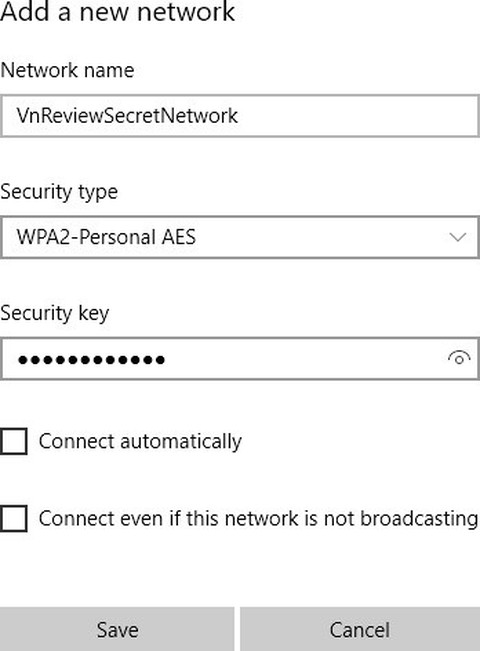
Task: Focus the Security key password field
Action: pyautogui.click(x=240, y=359)
